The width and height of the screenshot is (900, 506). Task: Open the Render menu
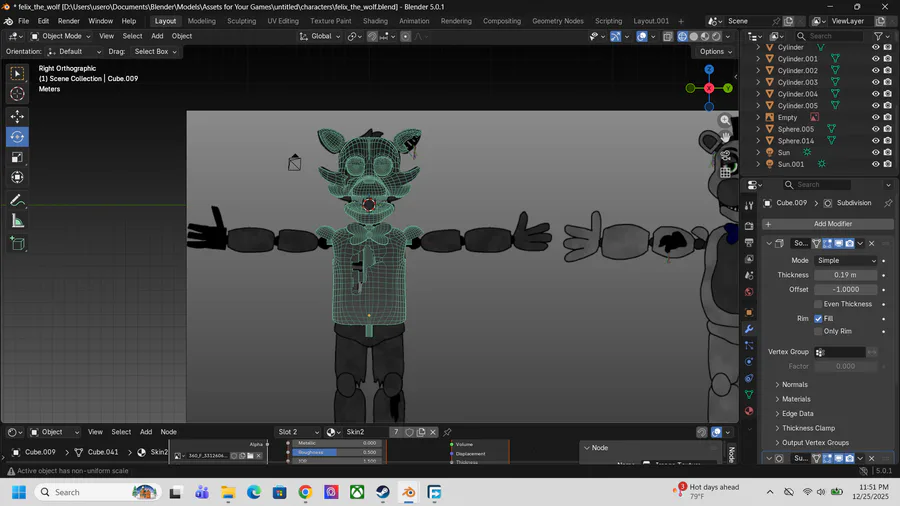[68, 21]
